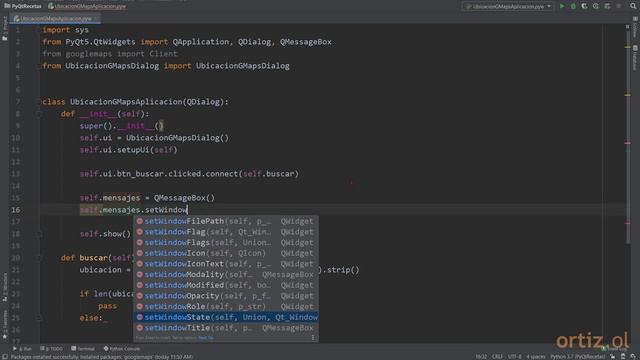Screen dimensions: 640x360
Task: Open the TODO tool window tab
Action: pyautogui.click(x=51, y=349)
